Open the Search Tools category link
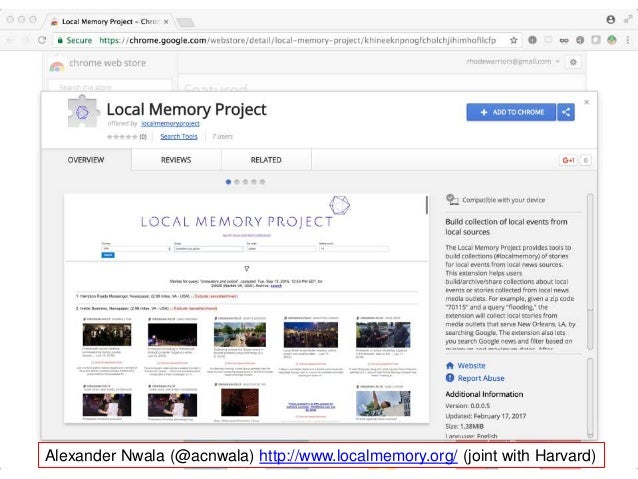This screenshot has height=479, width=638. coord(178,136)
